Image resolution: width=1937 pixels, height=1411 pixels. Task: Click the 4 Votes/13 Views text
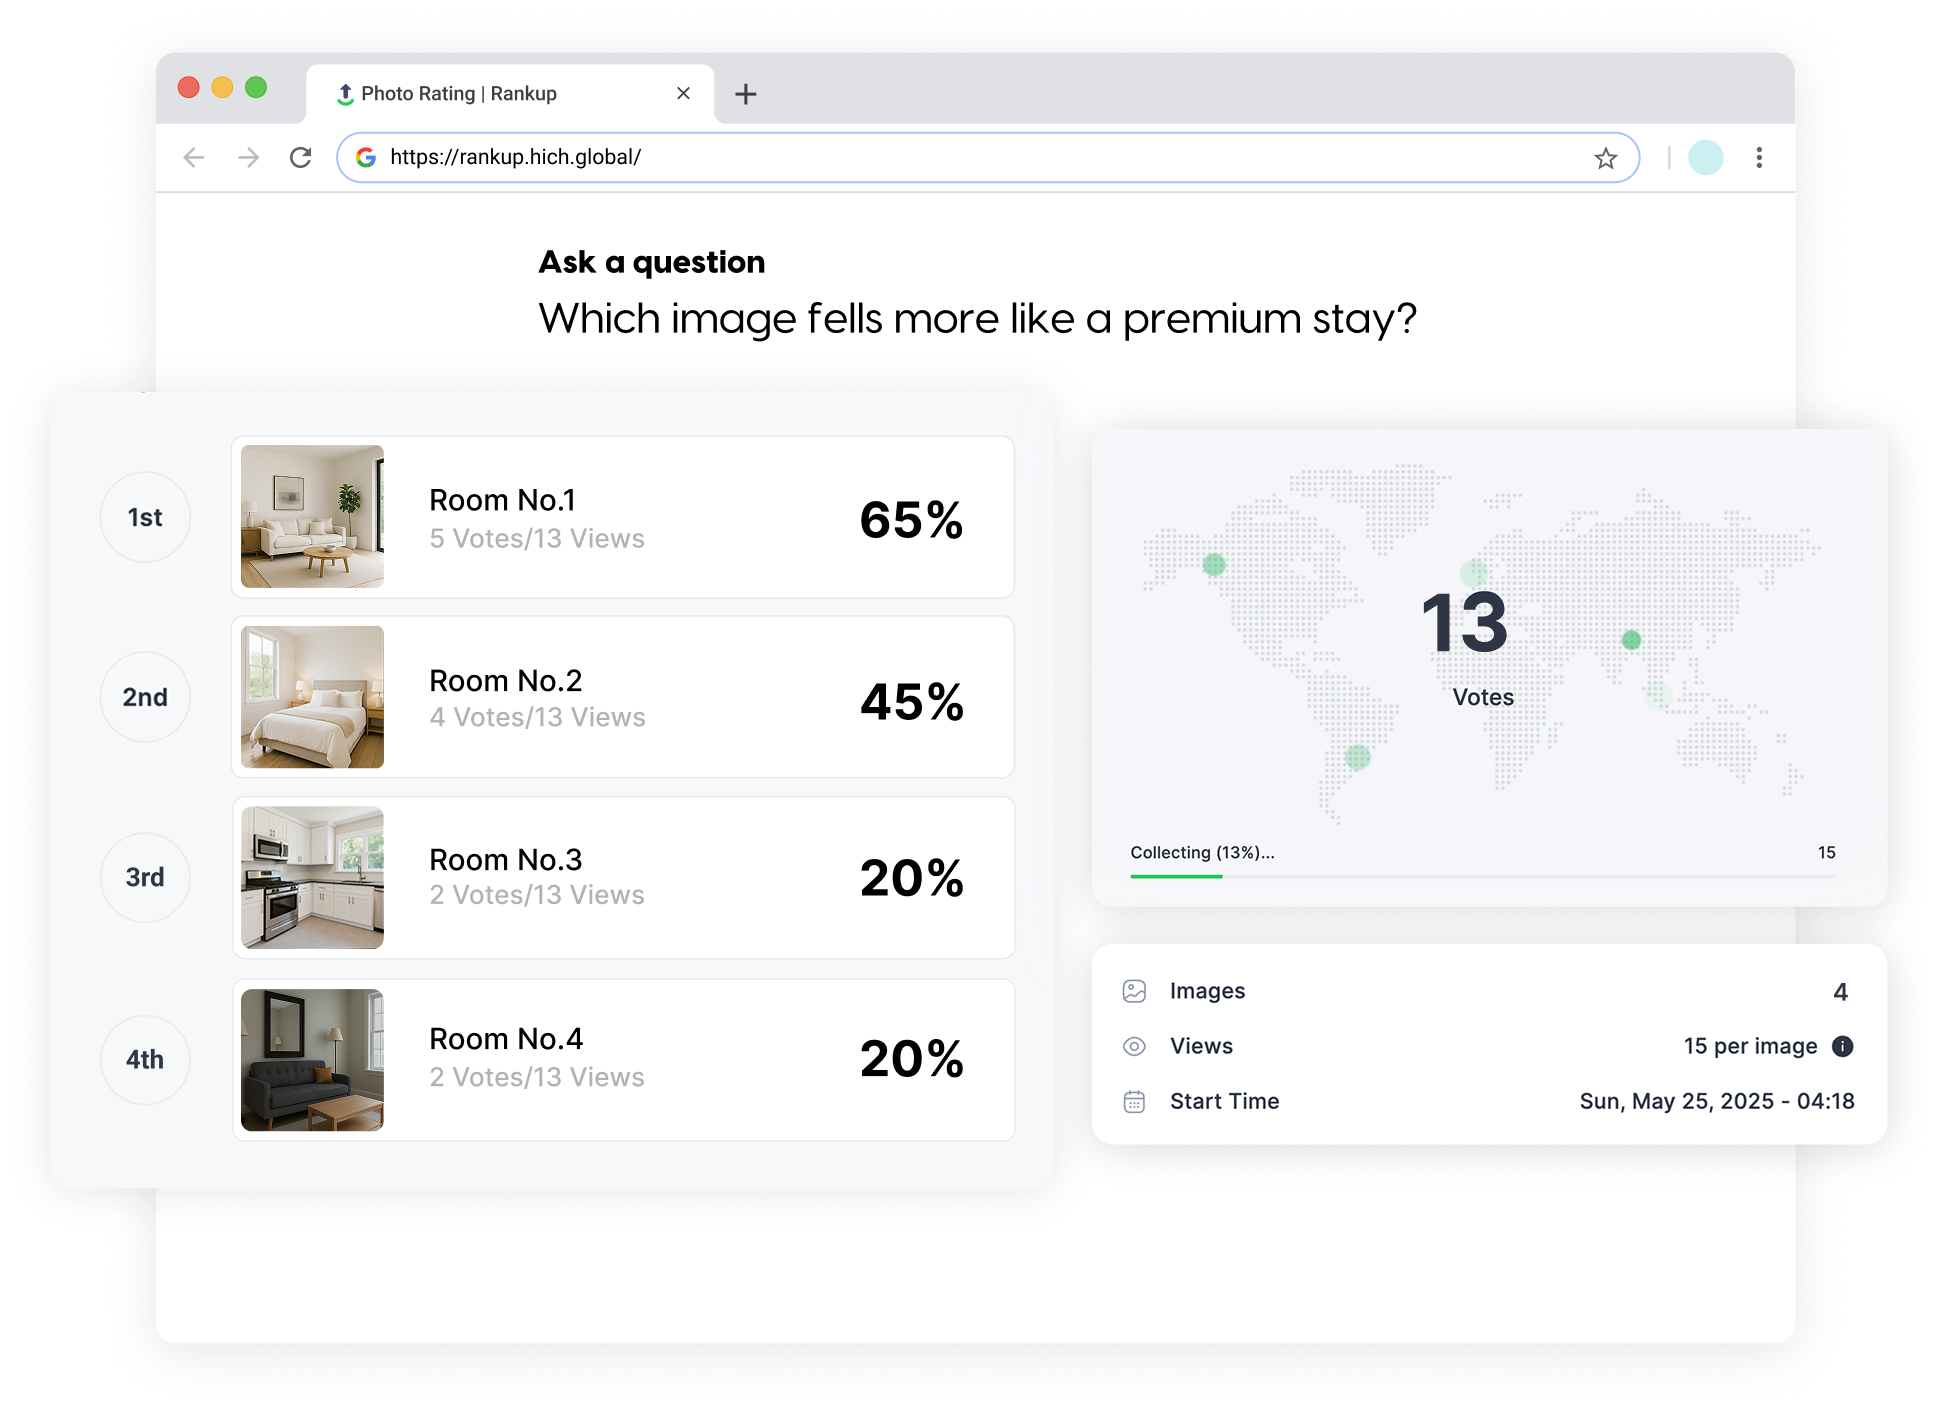pyautogui.click(x=537, y=718)
